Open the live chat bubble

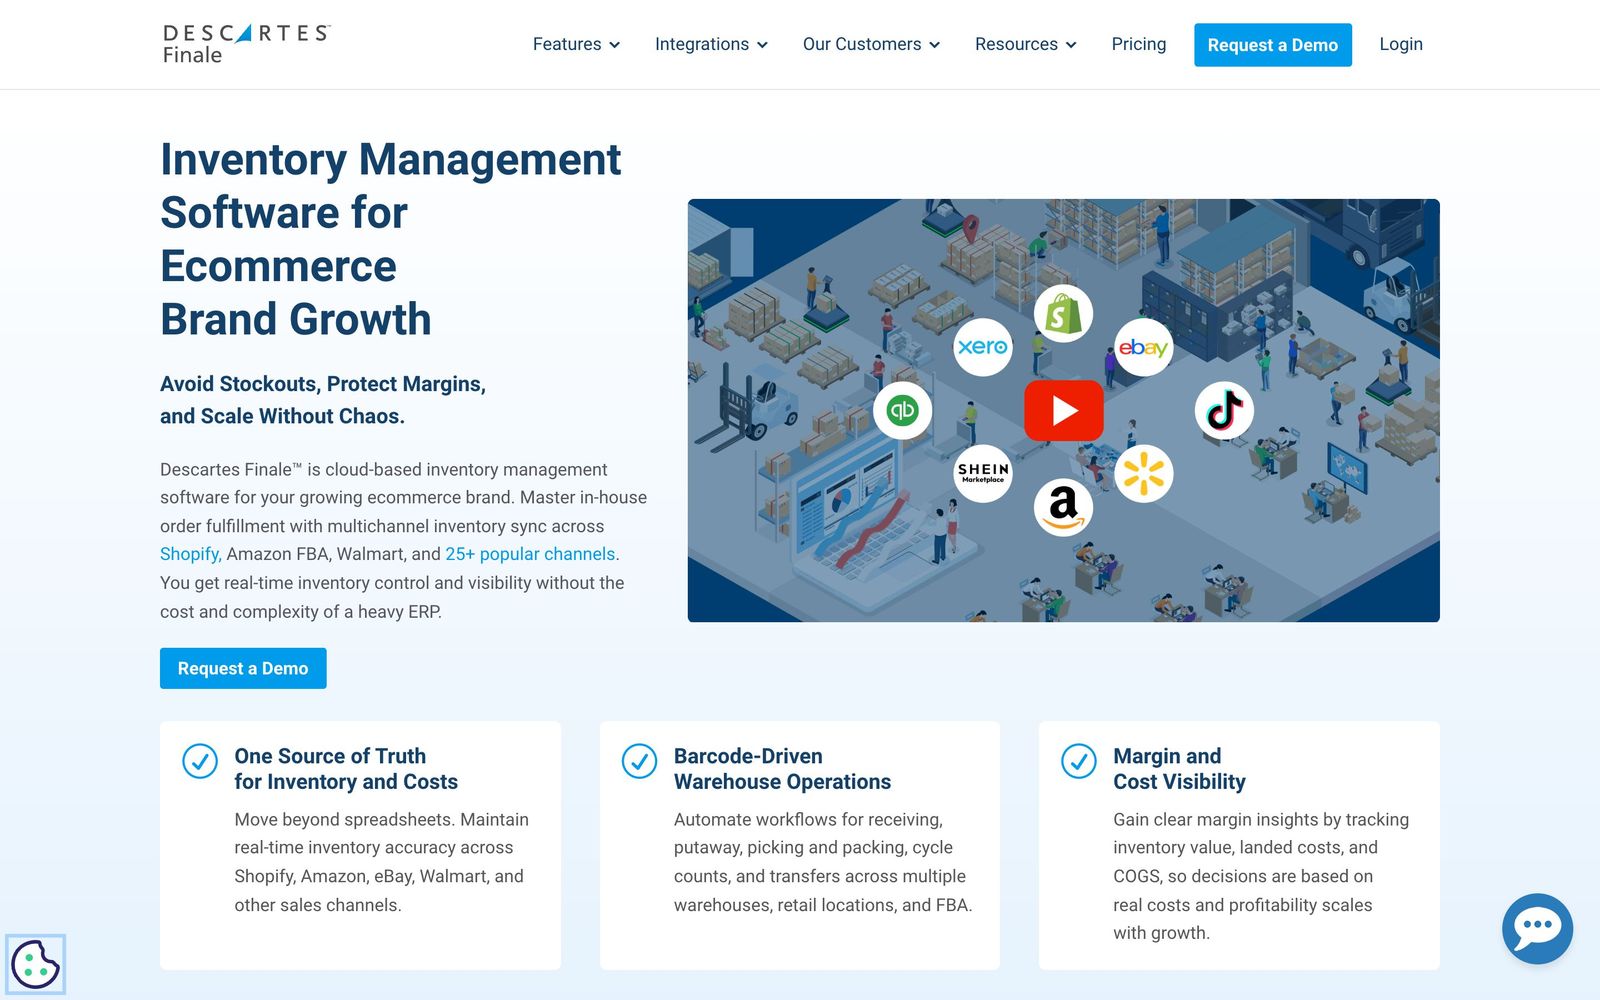pos(1537,928)
